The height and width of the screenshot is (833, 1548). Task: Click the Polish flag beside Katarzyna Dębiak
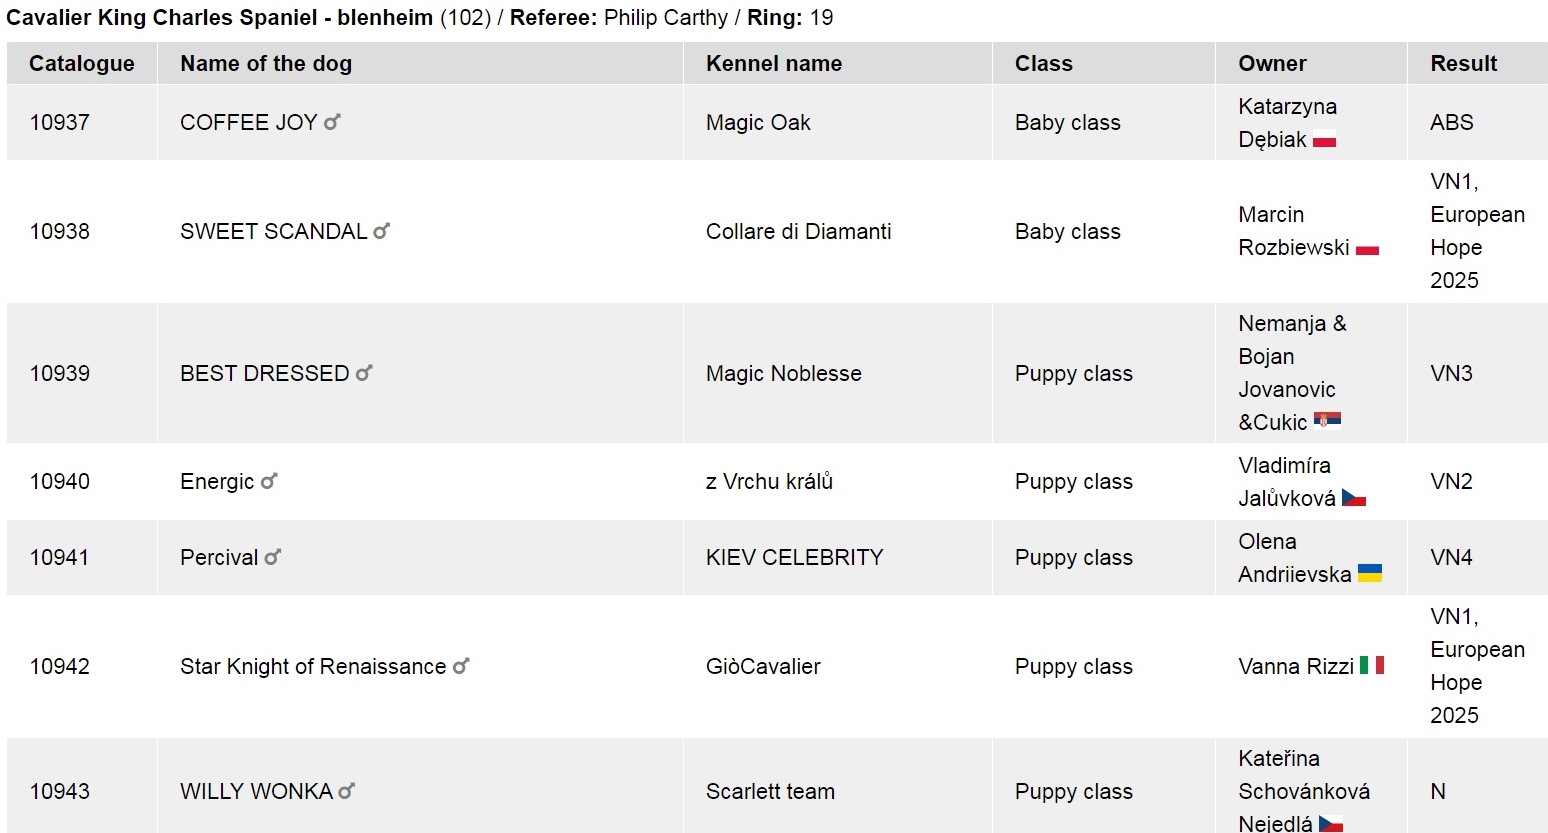pos(1324,140)
